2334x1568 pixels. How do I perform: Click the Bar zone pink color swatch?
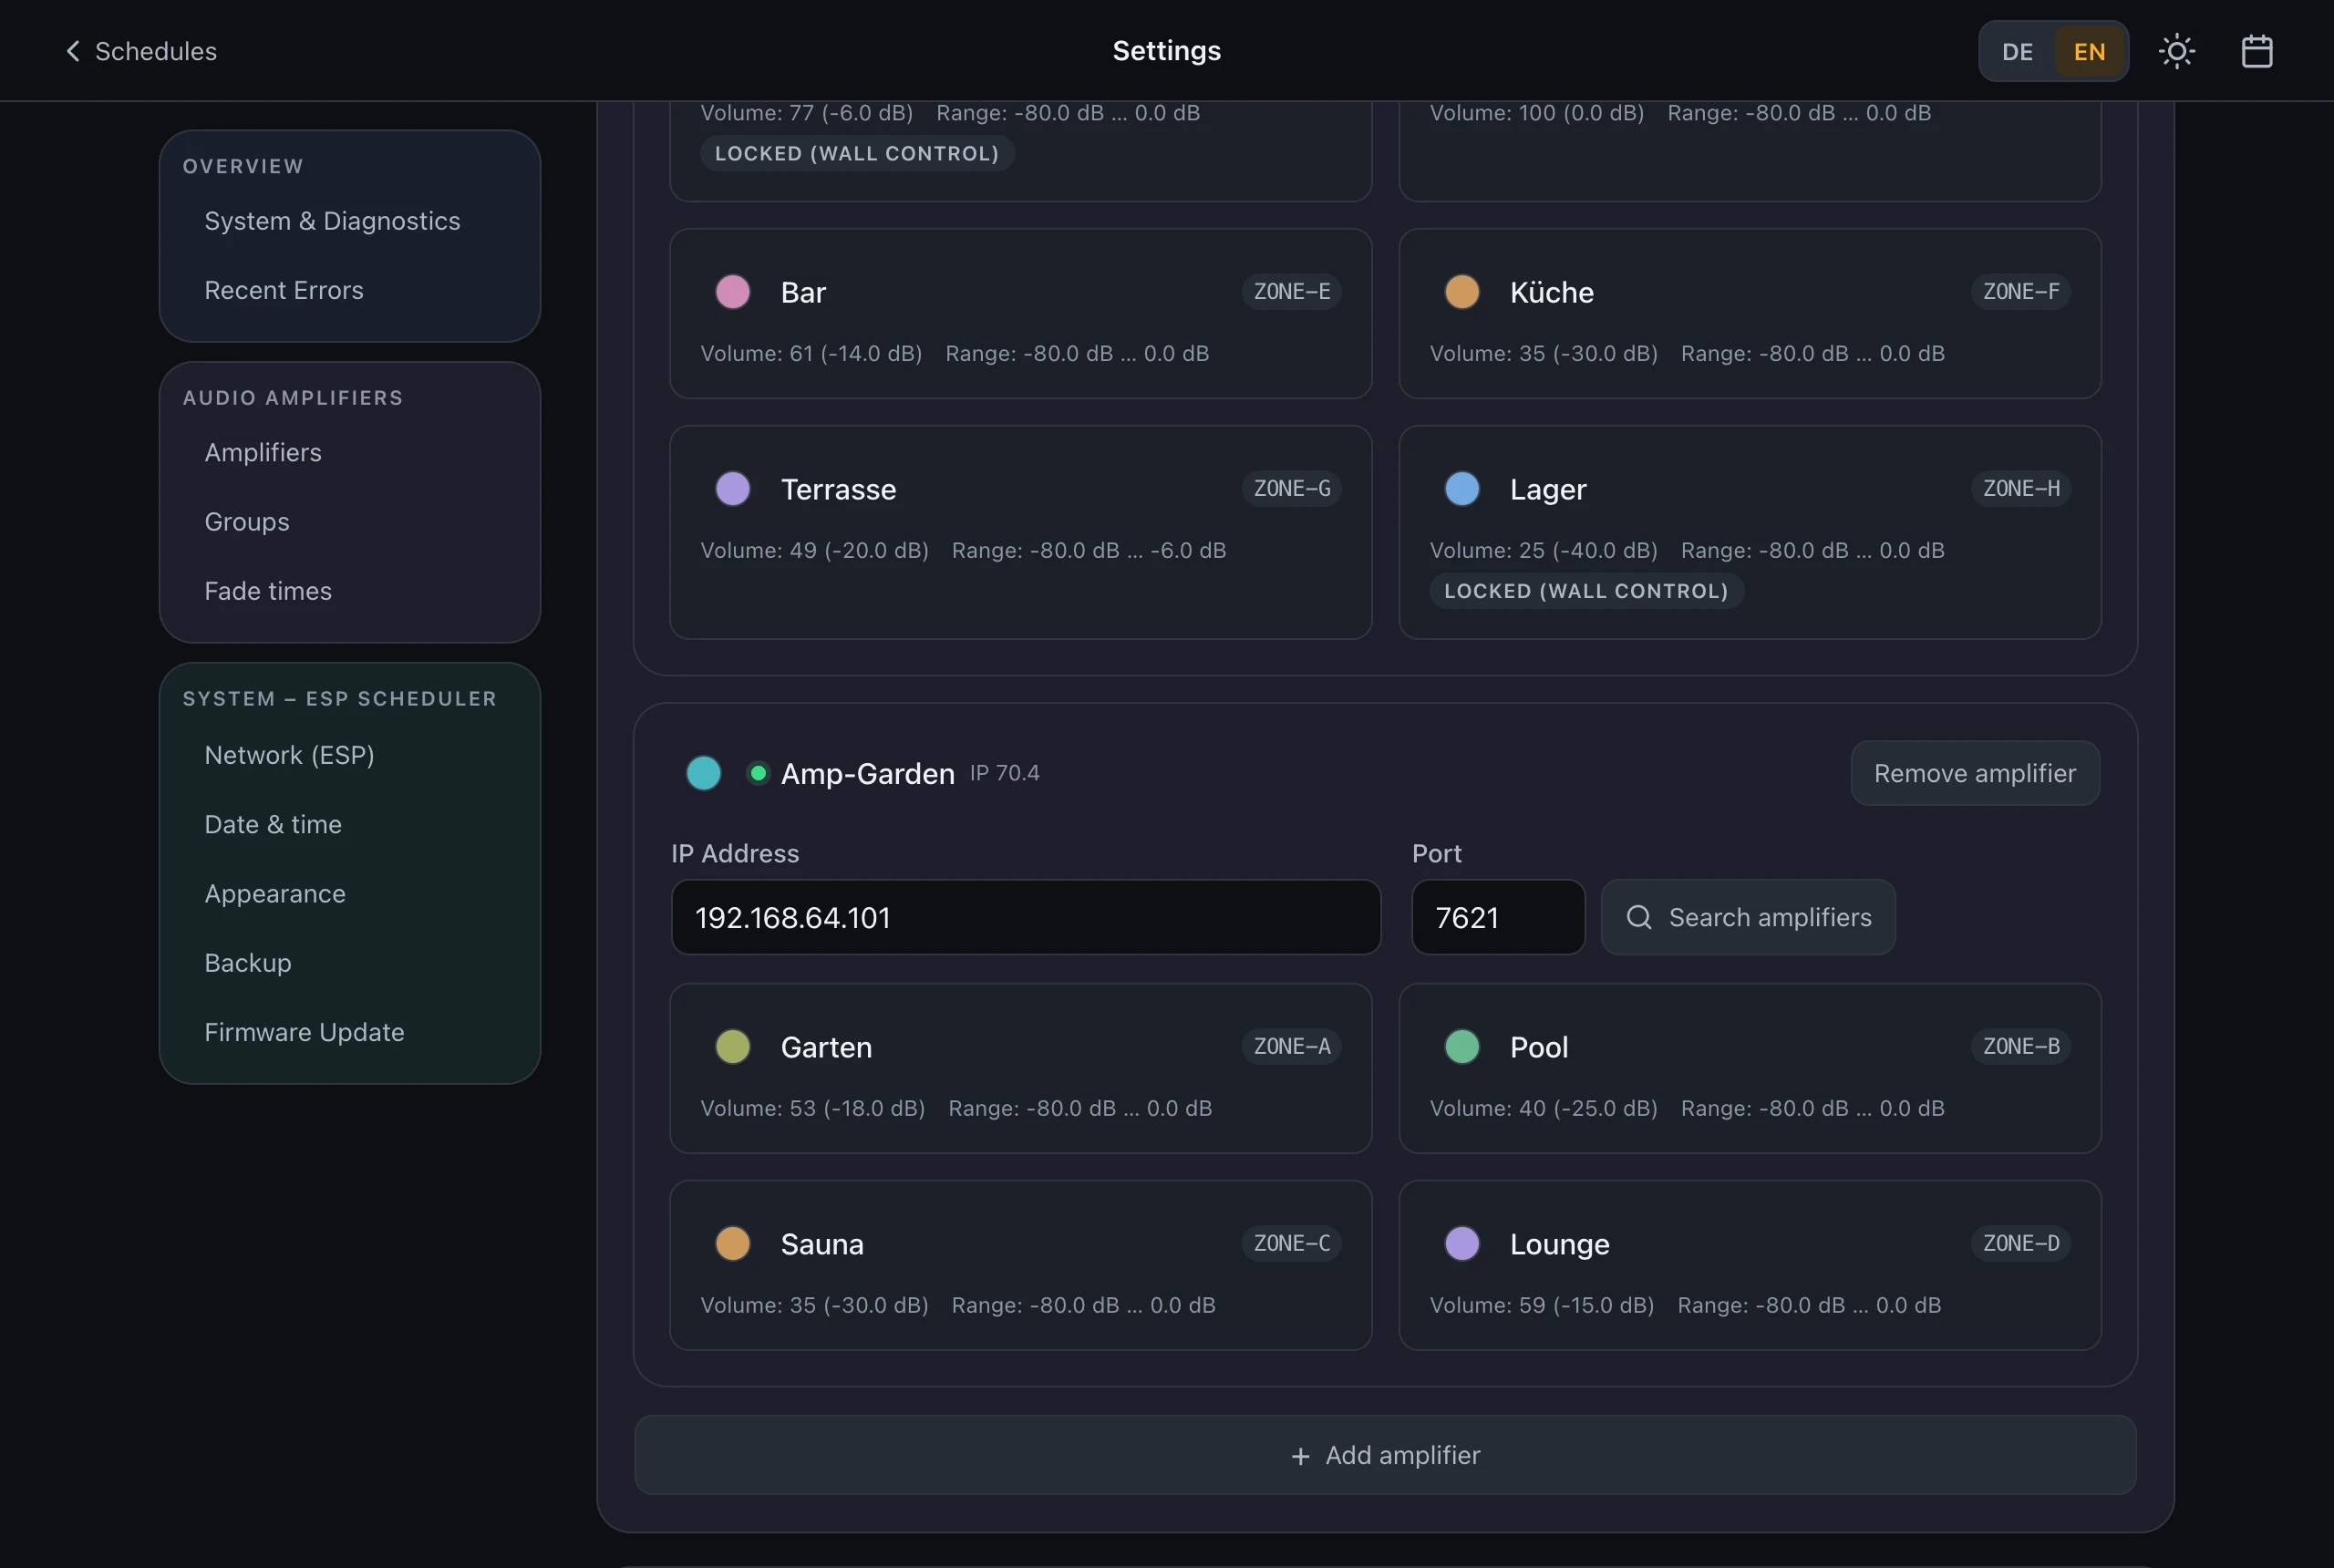pyautogui.click(x=733, y=292)
